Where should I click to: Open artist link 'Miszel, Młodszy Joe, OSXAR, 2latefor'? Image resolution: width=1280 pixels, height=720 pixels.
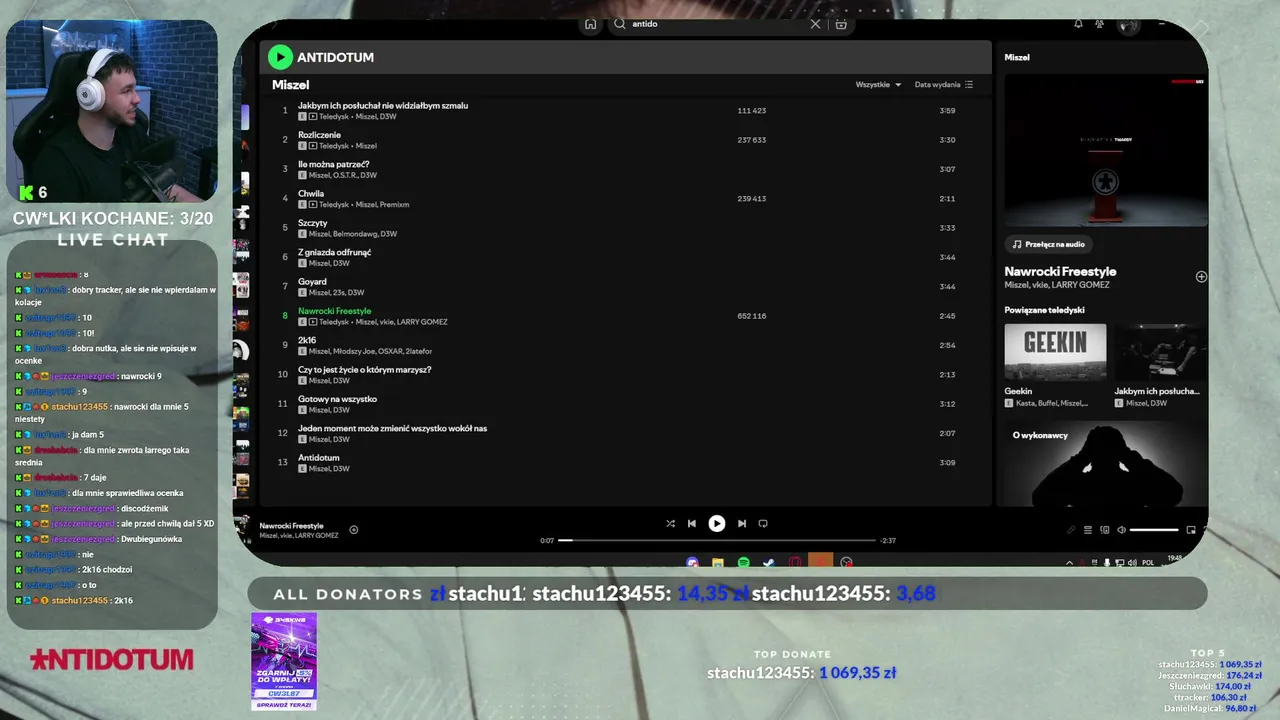point(371,351)
